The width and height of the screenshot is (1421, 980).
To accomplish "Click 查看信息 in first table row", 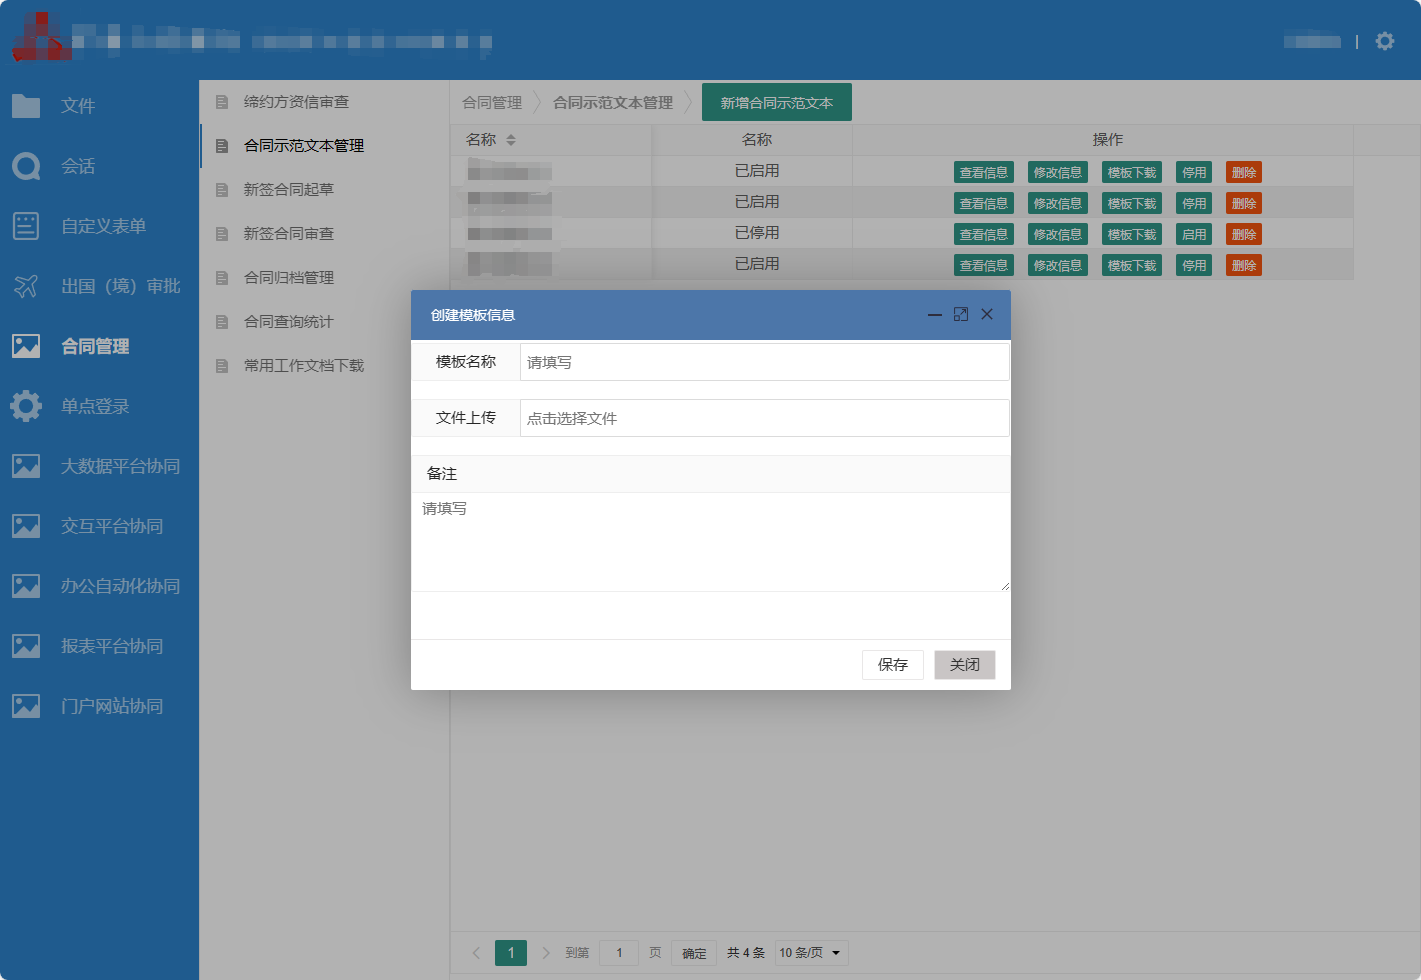I will [984, 173].
